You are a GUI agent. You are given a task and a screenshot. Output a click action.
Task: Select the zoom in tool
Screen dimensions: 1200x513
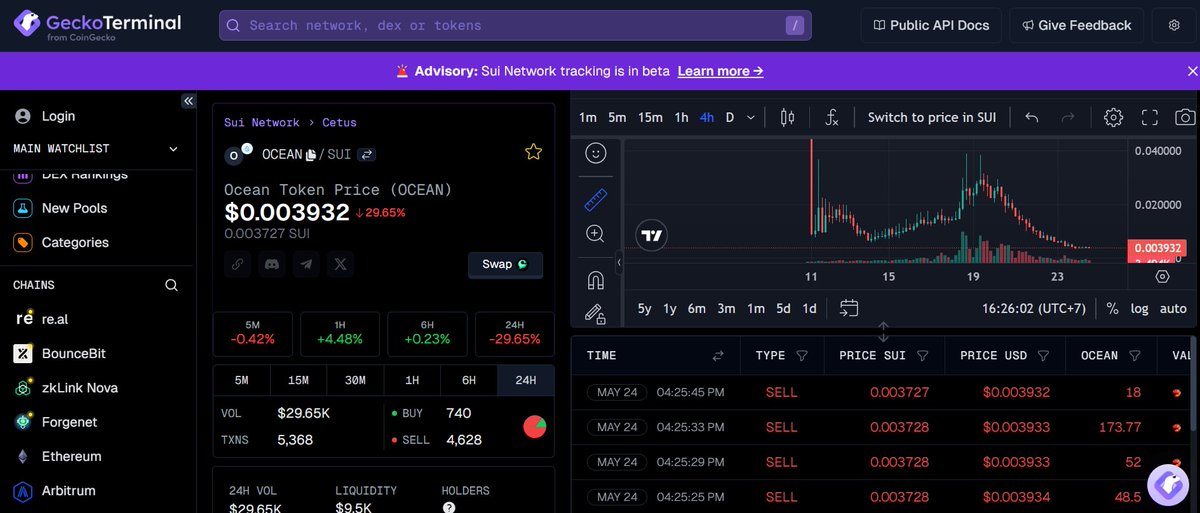[595, 234]
